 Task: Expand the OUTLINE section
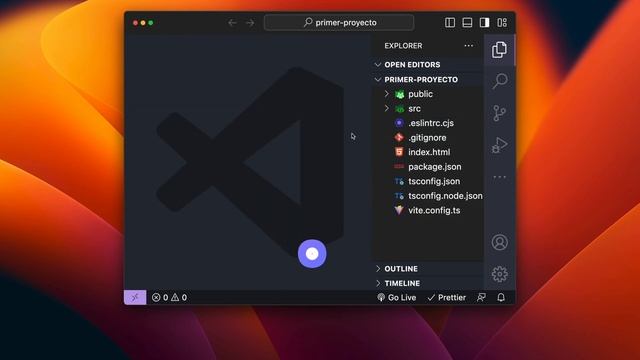click(x=428, y=269)
